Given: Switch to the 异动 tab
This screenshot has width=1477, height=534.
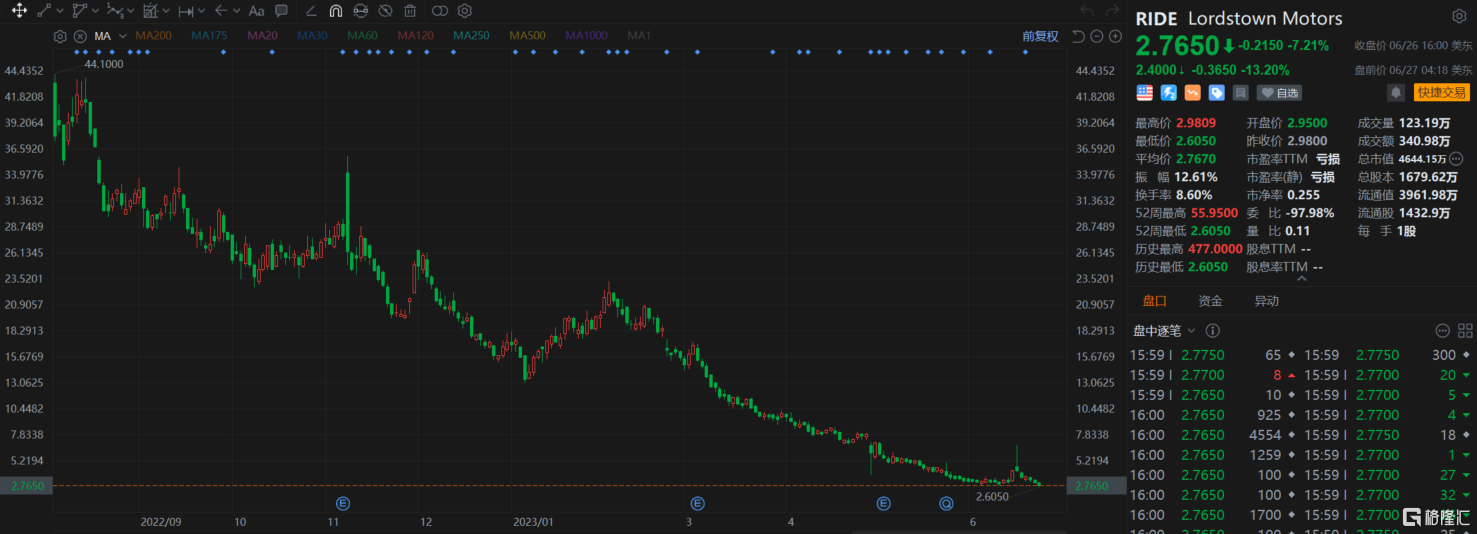Looking at the screenshot, I should (1266, 301).
